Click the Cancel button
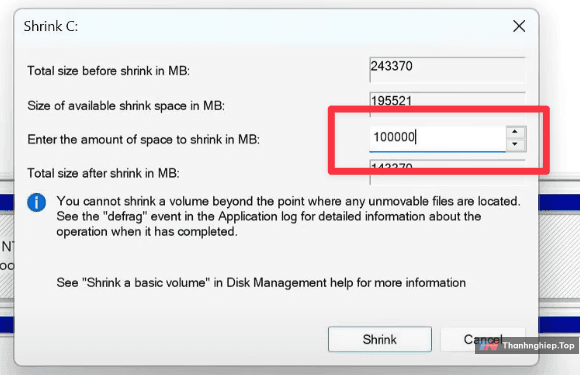 click(x=483, y=339)
